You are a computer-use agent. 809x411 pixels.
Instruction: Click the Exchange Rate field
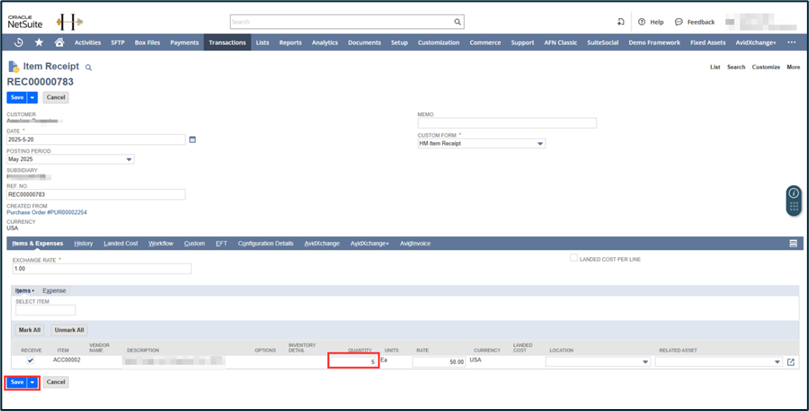coord(102,269)
